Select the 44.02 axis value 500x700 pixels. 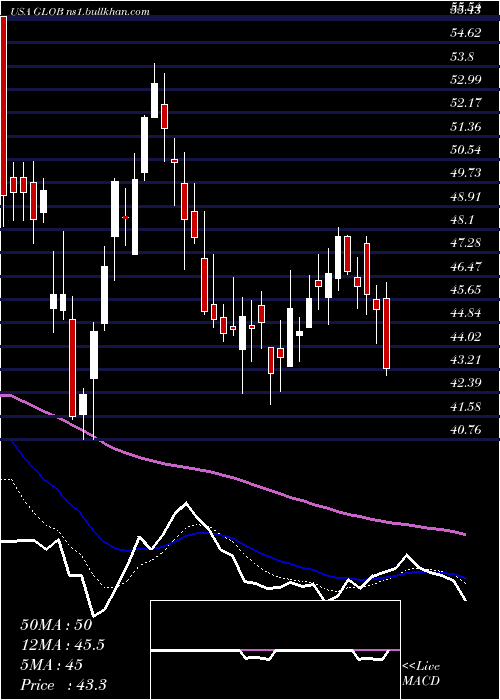[x=466, y=337]
